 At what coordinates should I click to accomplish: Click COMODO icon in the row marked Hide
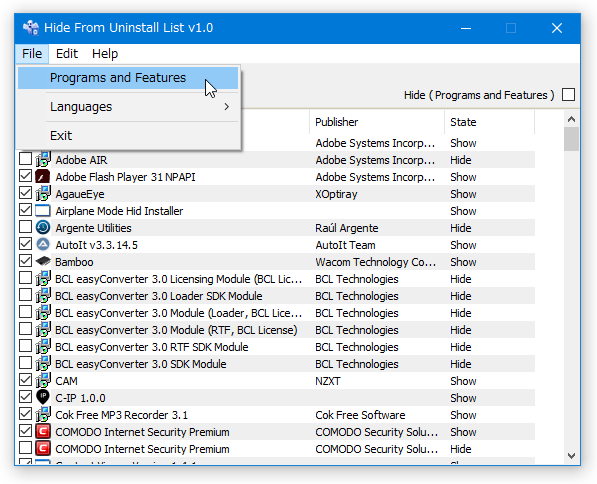click(43, 449)
